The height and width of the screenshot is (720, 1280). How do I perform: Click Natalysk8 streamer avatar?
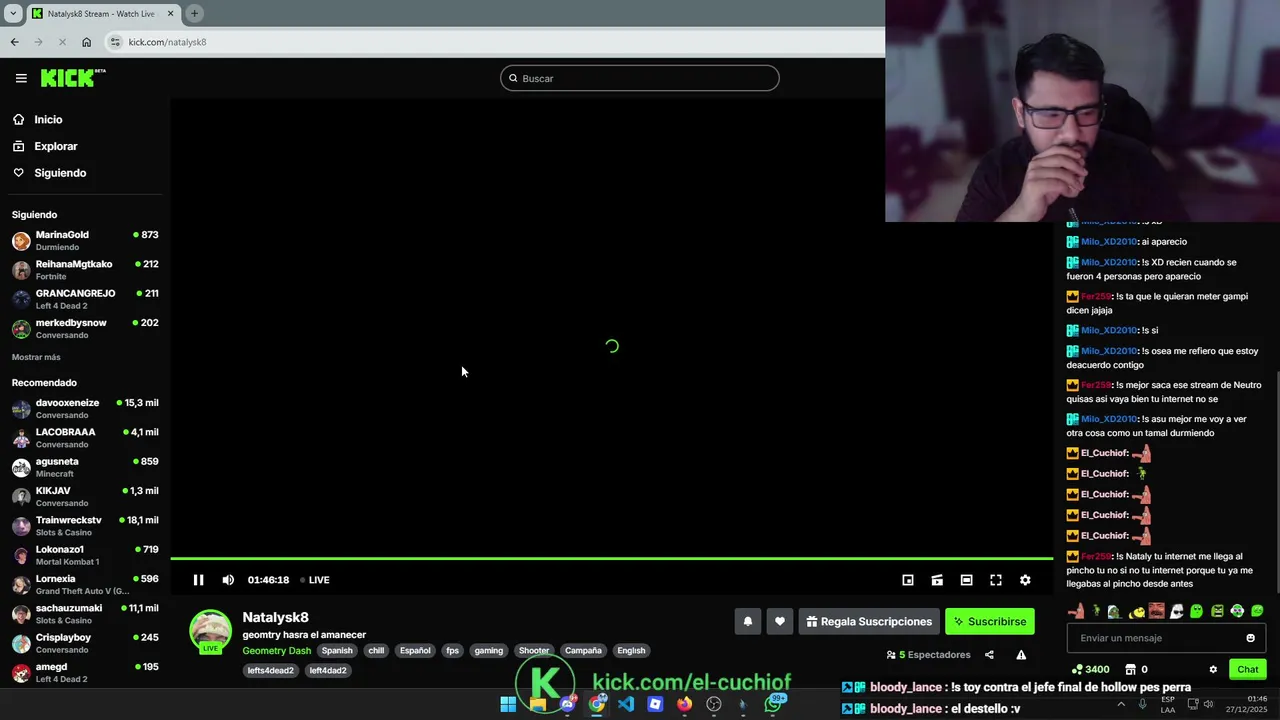[210, 631]
